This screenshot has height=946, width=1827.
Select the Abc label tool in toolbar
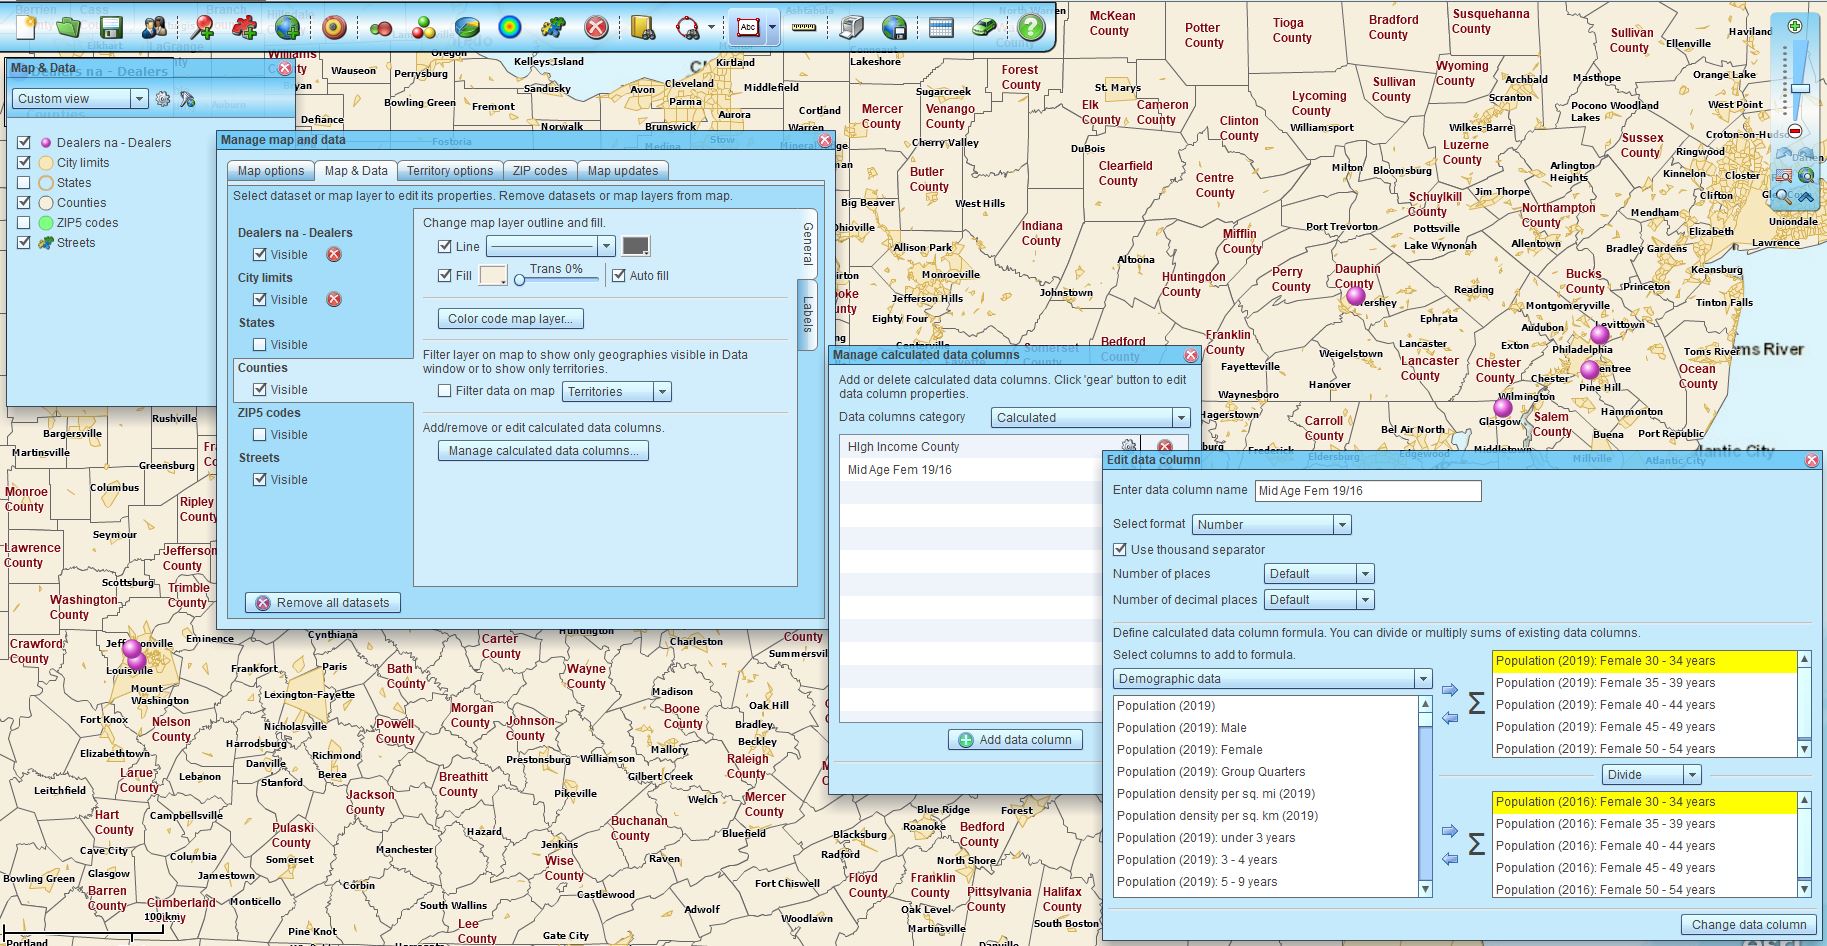pyautogui.click(x=747, y=28)
